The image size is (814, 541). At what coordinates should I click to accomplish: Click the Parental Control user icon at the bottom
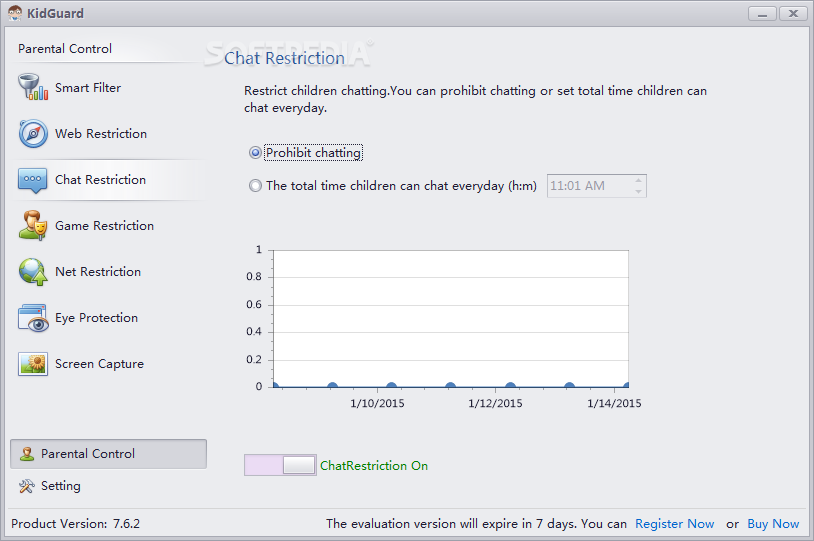(x=27, y=454)
